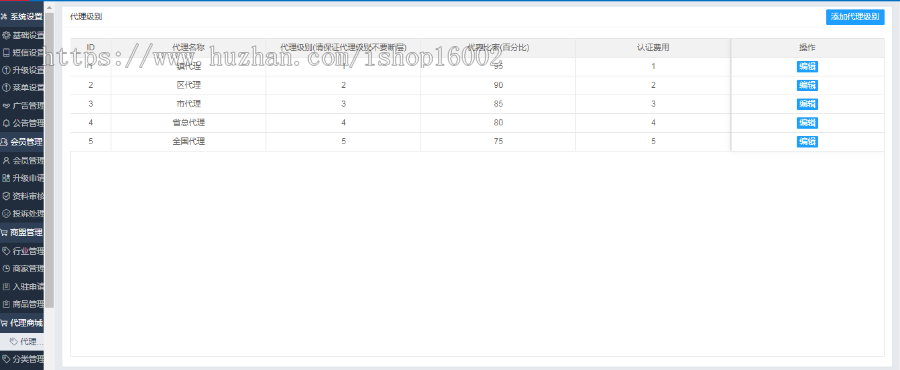Click the 代理级别 page title
This screenshot has width=900, height=370.
coord(86,17)
